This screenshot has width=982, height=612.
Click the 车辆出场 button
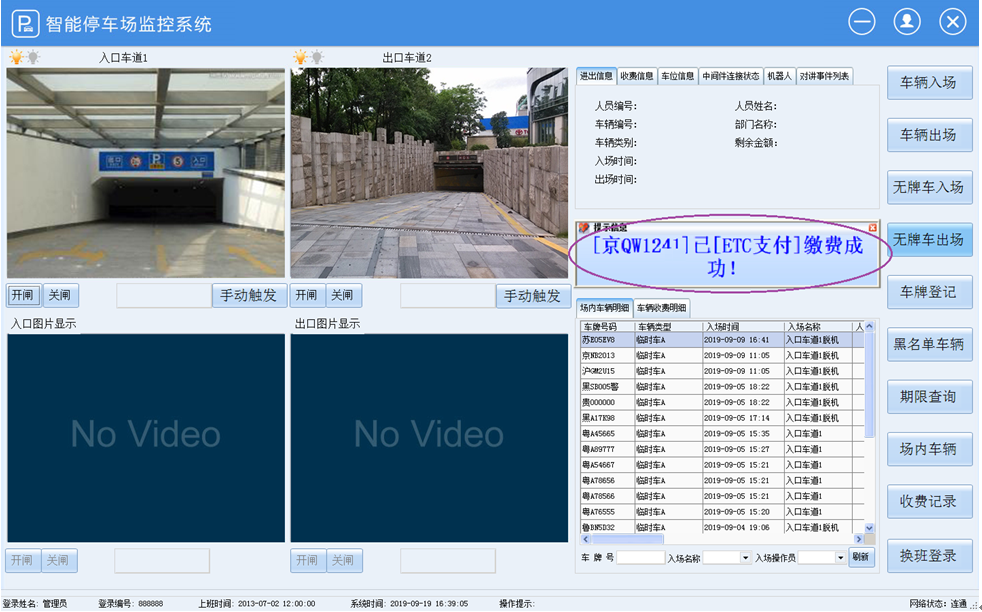click(929, 135)
